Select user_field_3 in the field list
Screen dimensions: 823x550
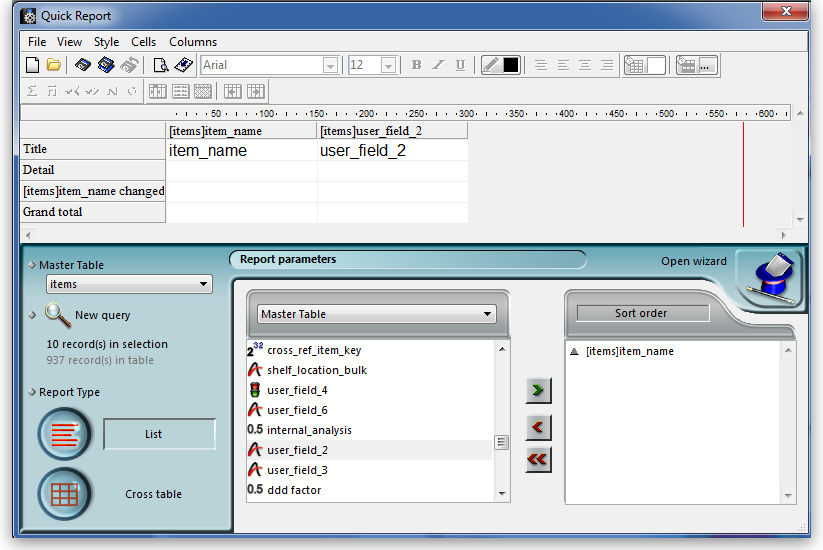(x=297, y=470)
